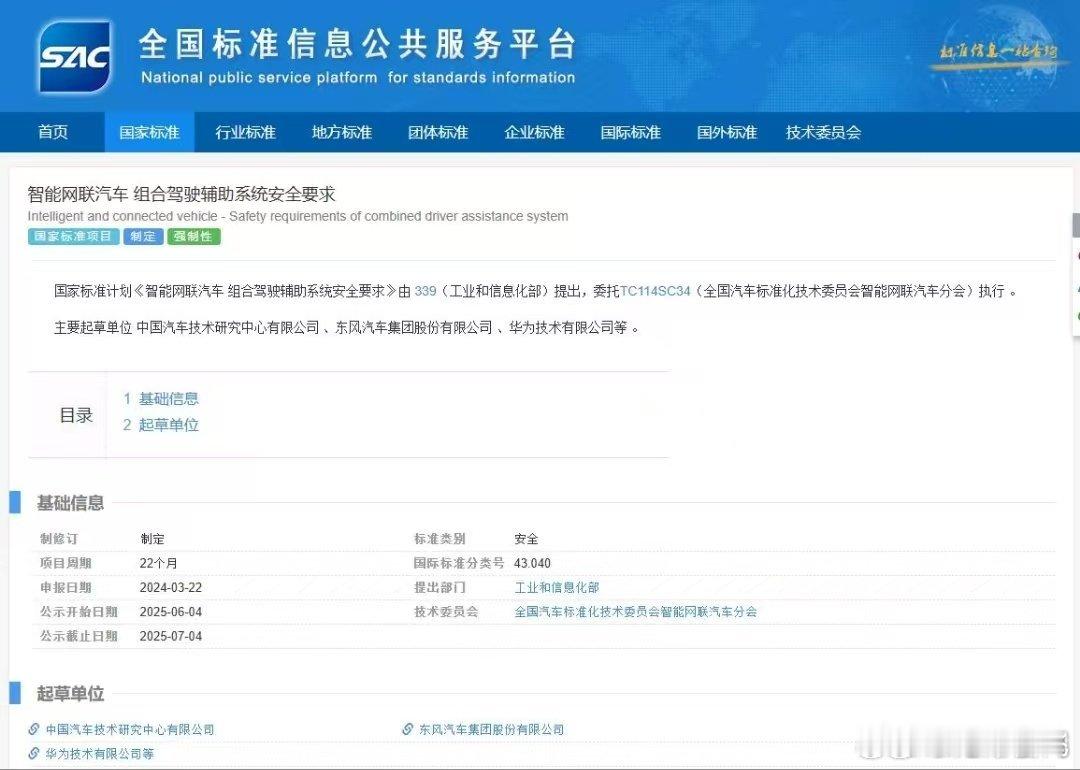The height and width of the screenshot is (770, 1080).
Task: Go to 地方标准 section
Action: pyautogui.click(x=342, y=132)
